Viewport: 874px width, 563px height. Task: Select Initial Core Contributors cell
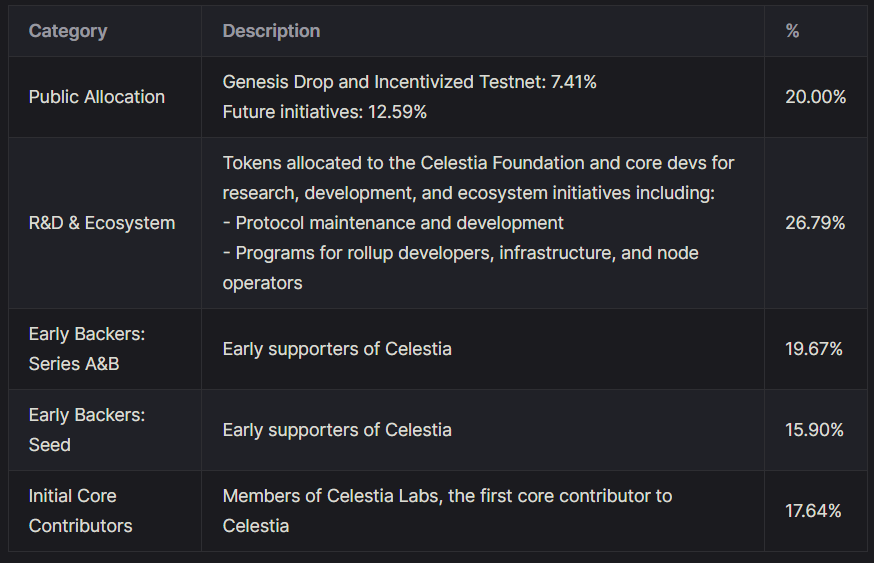pos(80,511)
